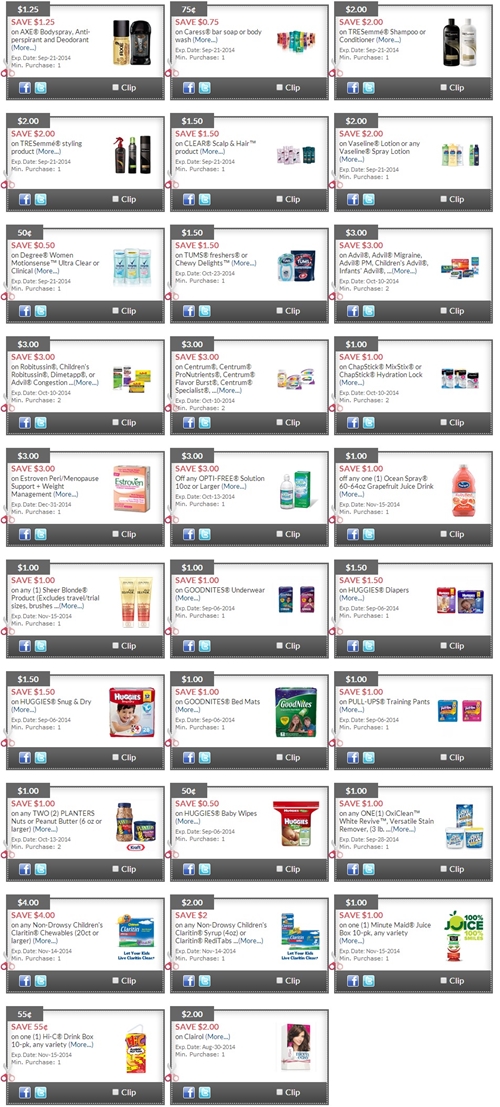Tweet the Hi-C Drink Box coupon
The height and width of the screenshot is (1107, 500).
pos(40,1091)
